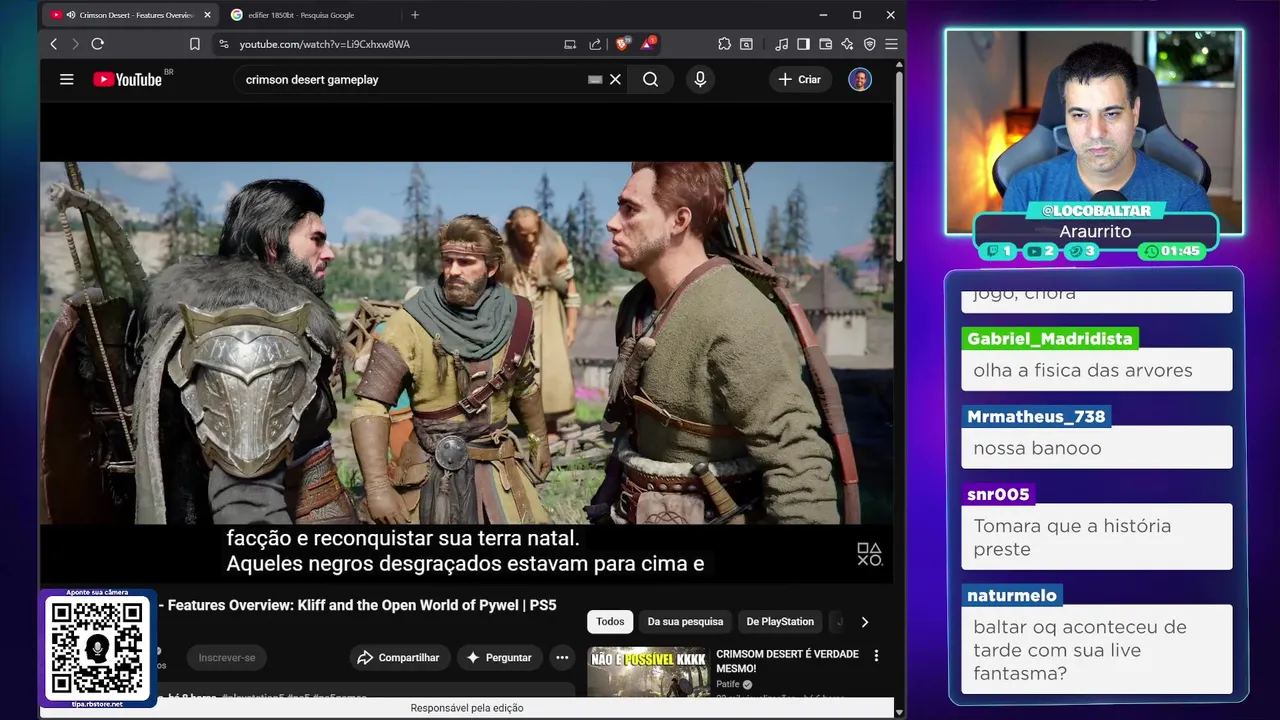This screenshot has height=720, width=1280.
Task: Run the YouTube search magnifier button
Action: pyautogui.click(x=651, y=79)
